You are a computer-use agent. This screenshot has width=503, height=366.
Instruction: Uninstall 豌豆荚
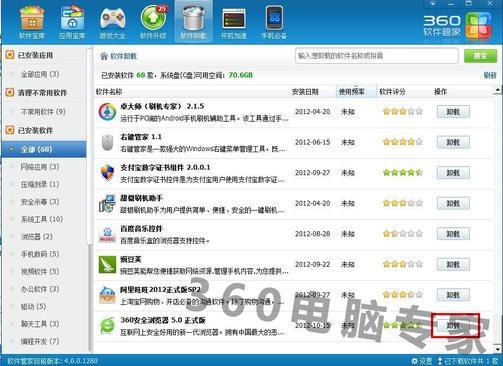pyautogui.click(x=453, y=265)
